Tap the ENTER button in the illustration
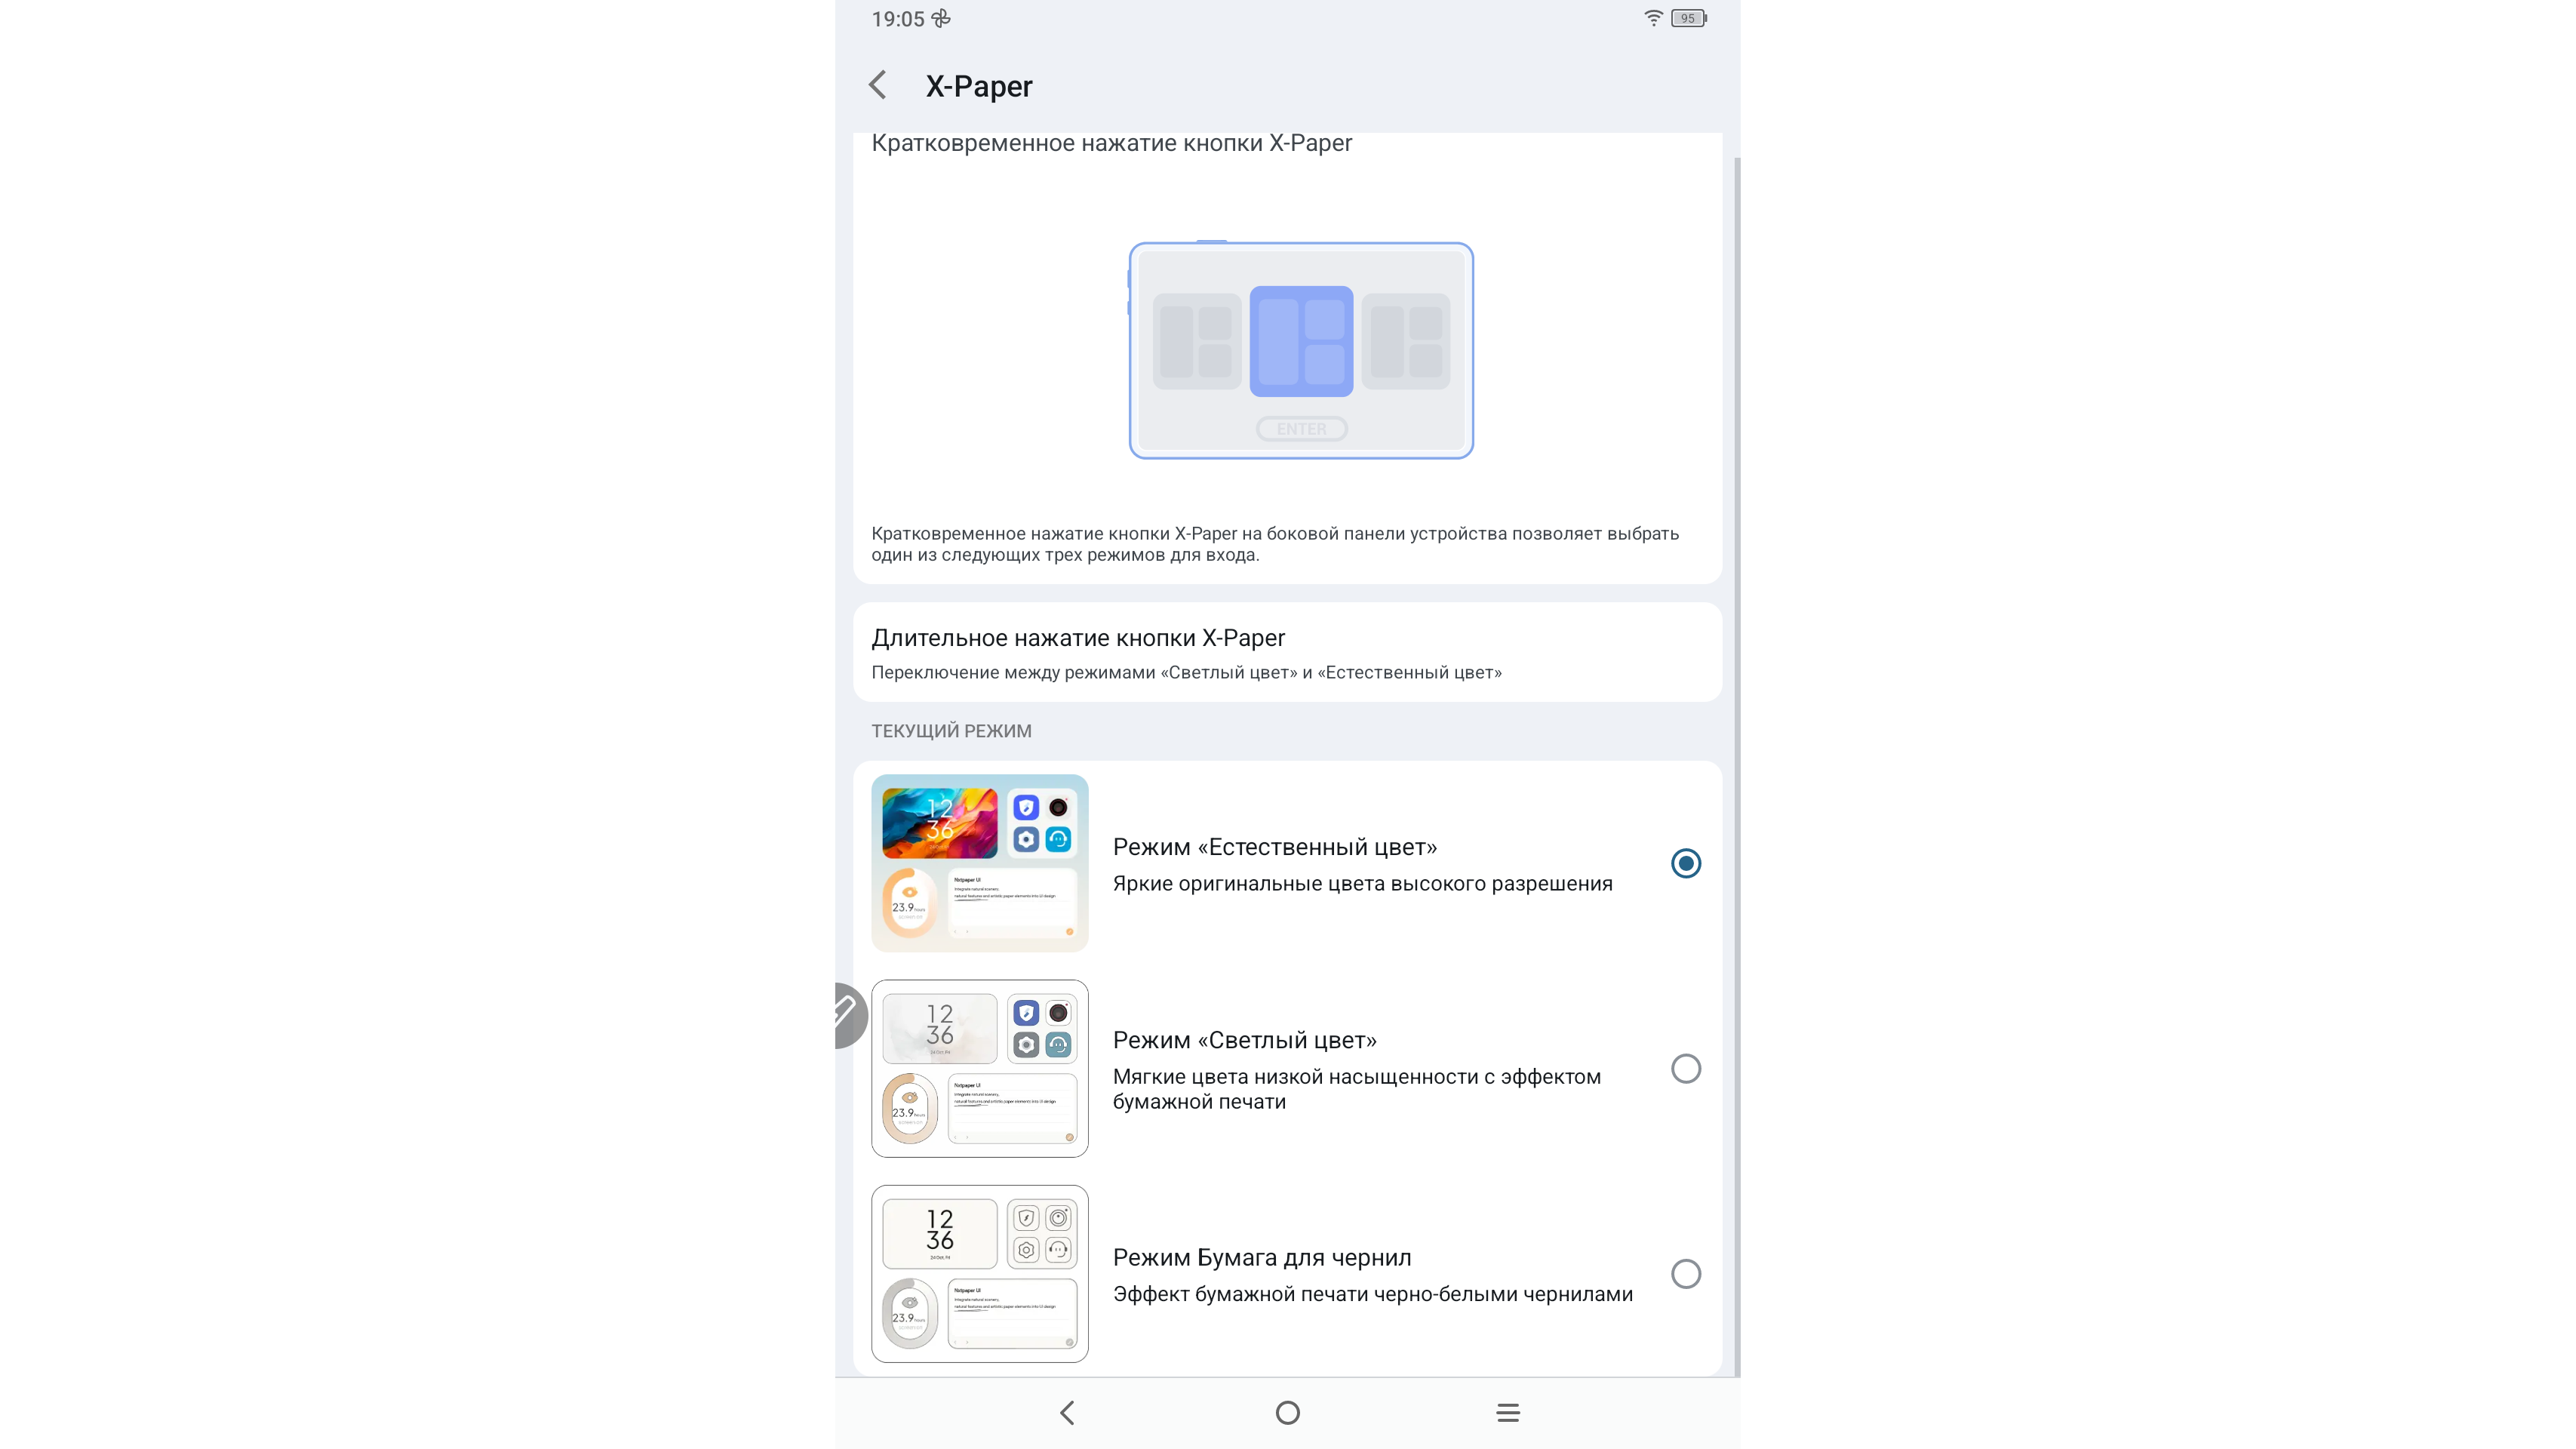Image resolution: width=2576 pixels, height=1449 pixels. point(1301,429)
